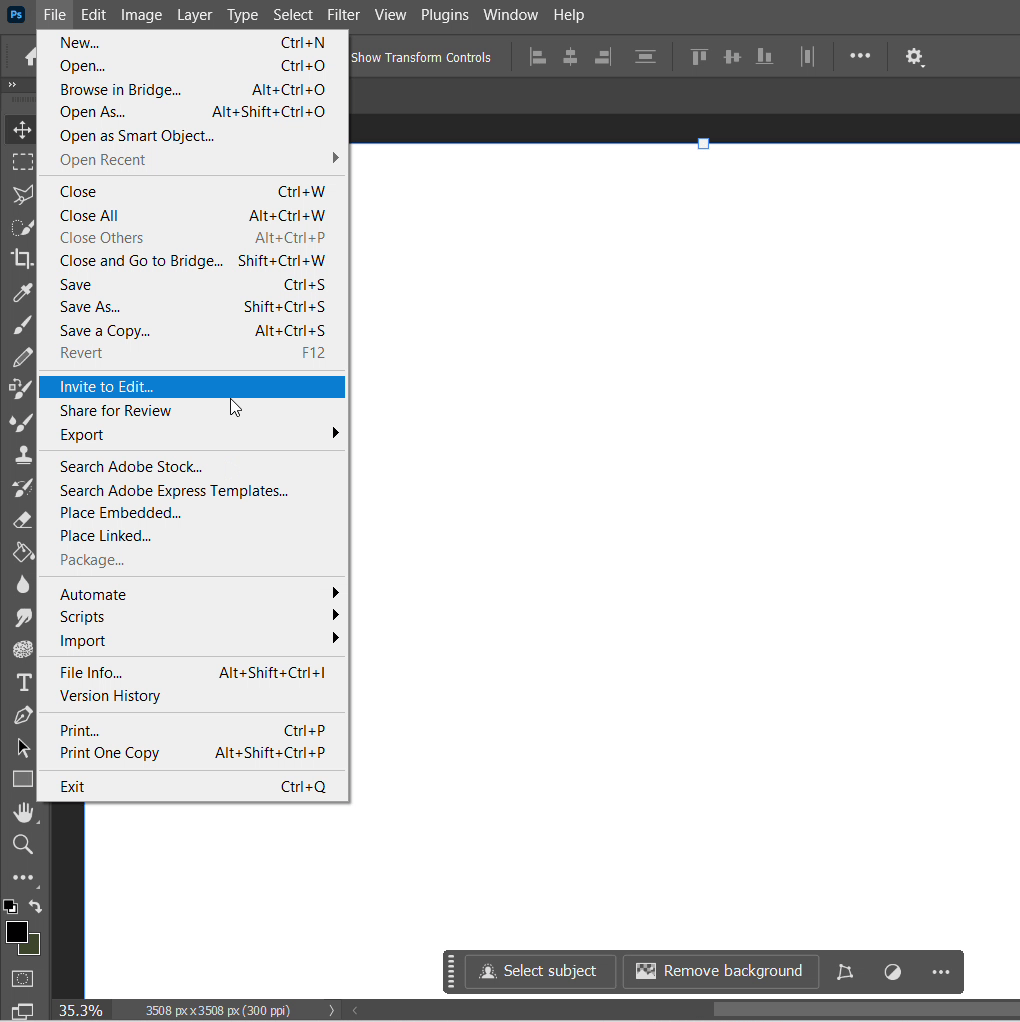The width and height of the screenshot is (1020, 1022).
Task: Select the Hand tool
Action: point(23,812)
